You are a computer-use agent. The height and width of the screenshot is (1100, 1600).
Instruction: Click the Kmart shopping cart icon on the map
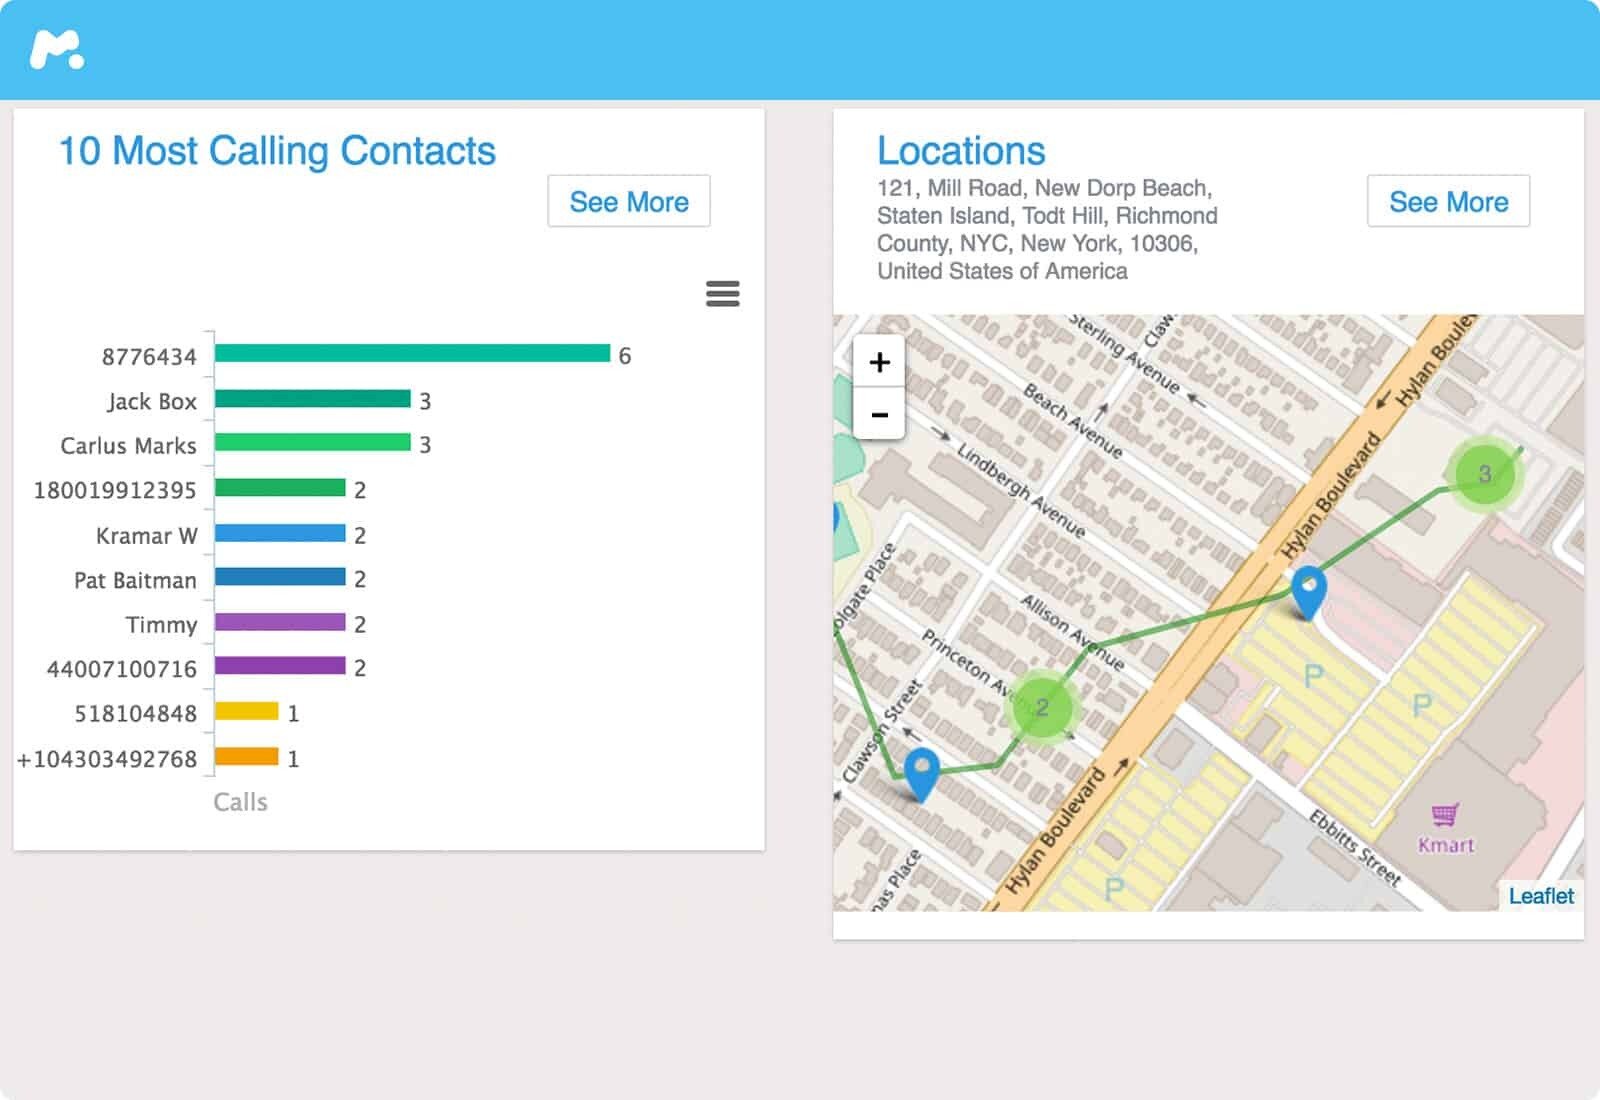click(1444, 814)
